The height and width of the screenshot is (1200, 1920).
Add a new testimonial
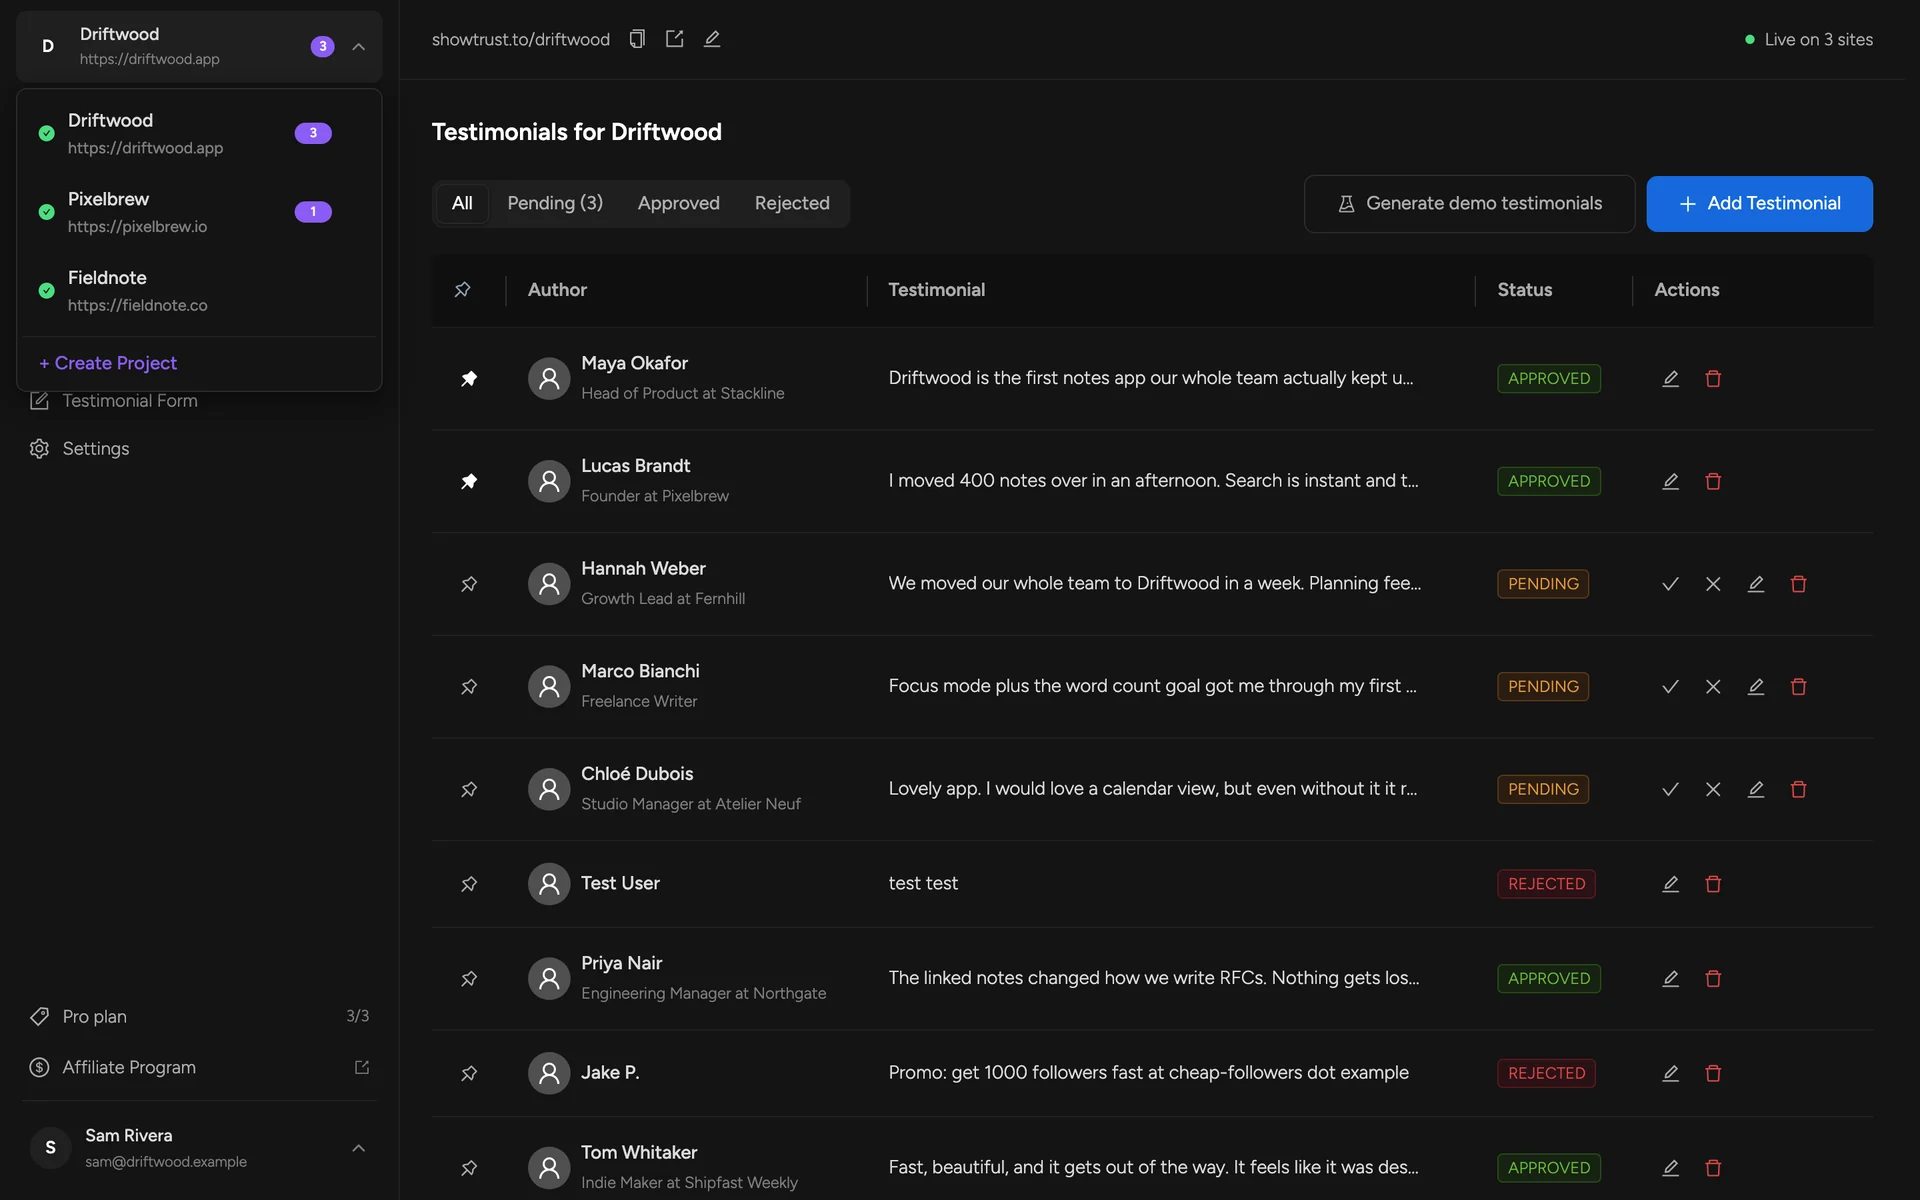point(1759,204)
